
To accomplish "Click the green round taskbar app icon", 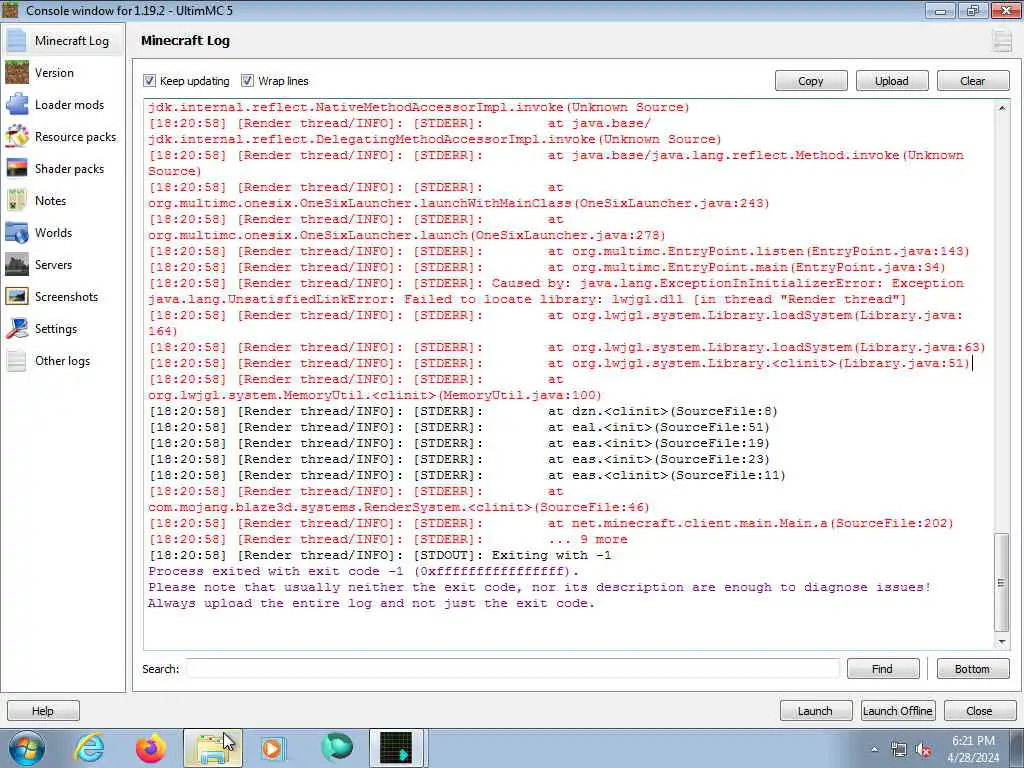I will [336, 748].
